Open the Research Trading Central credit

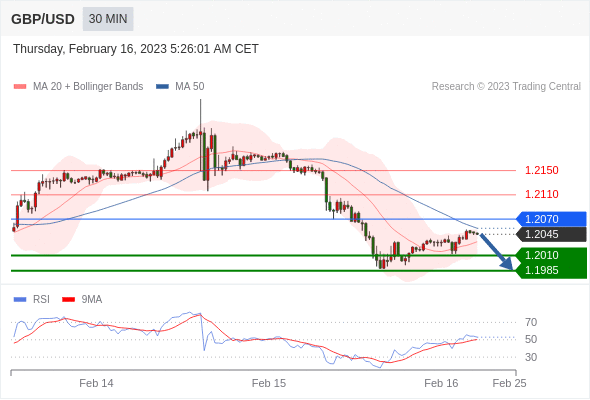coord(506,87)
